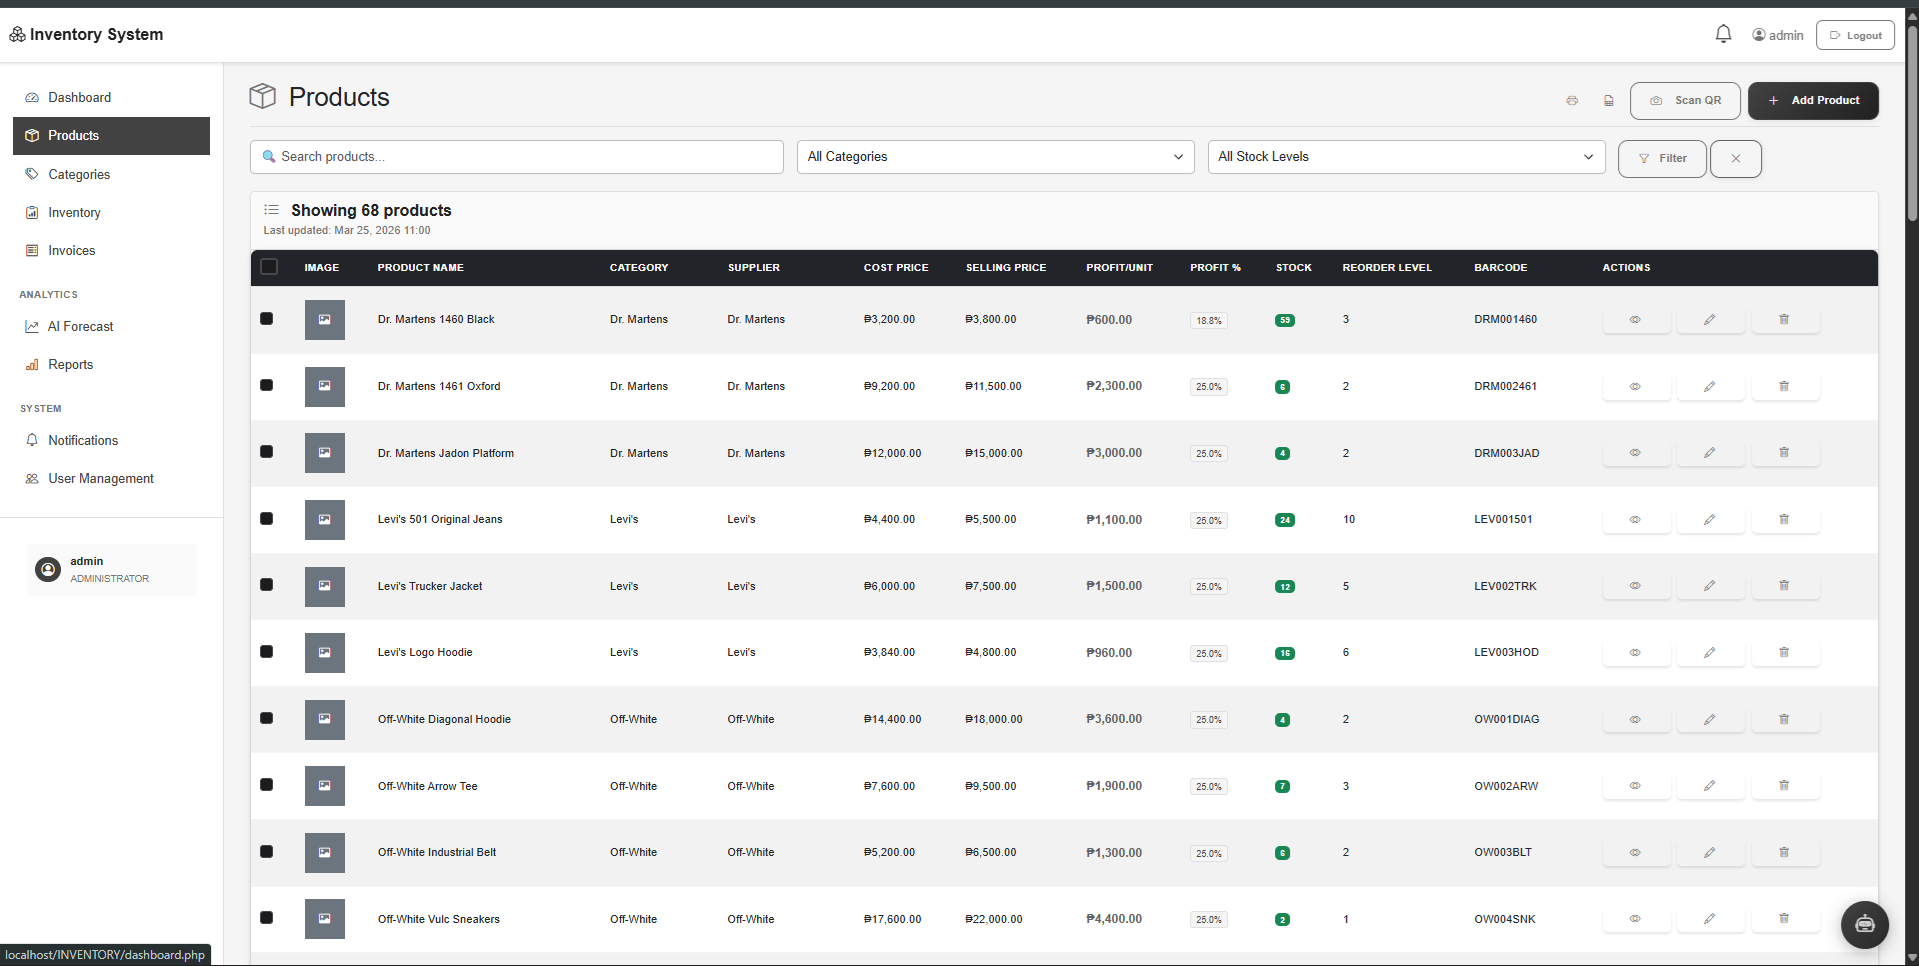Select Categories in the sidebar

click(79, 174)
